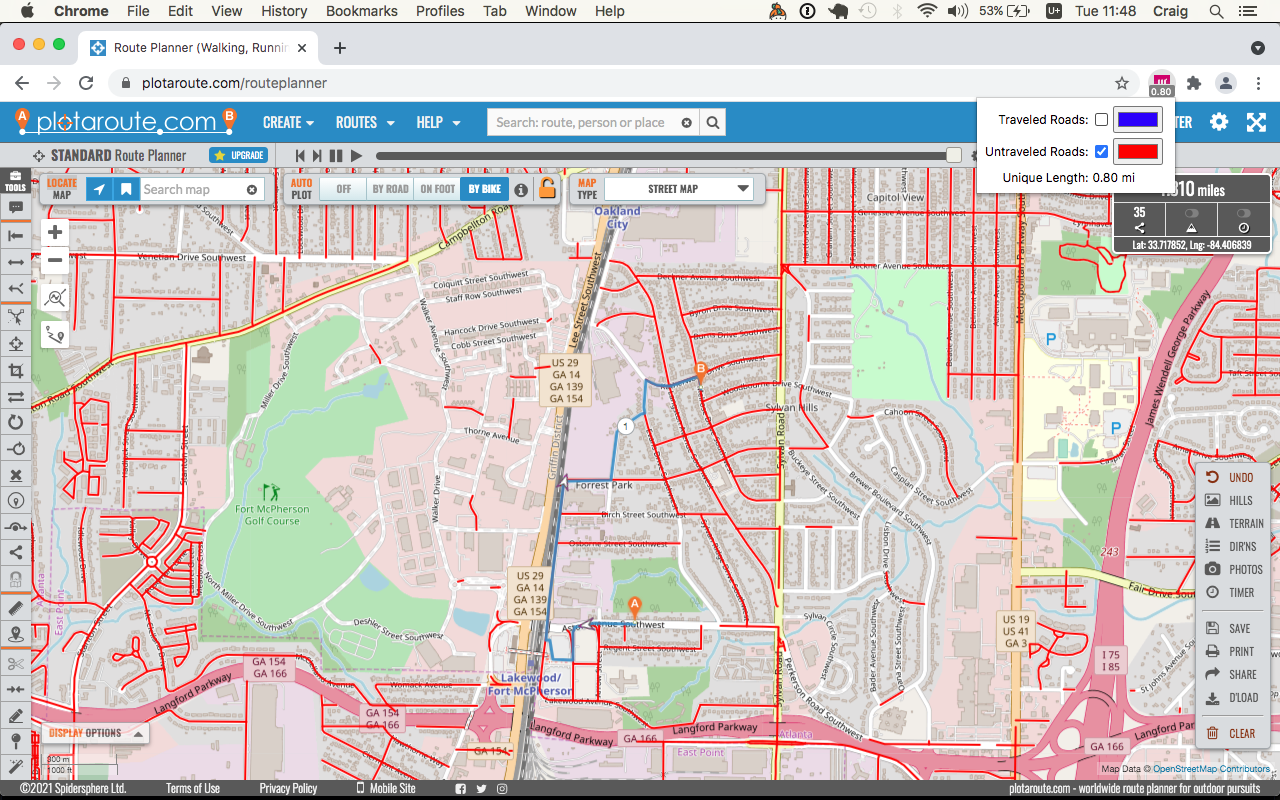Click the route information i icon

coord(521,188)
